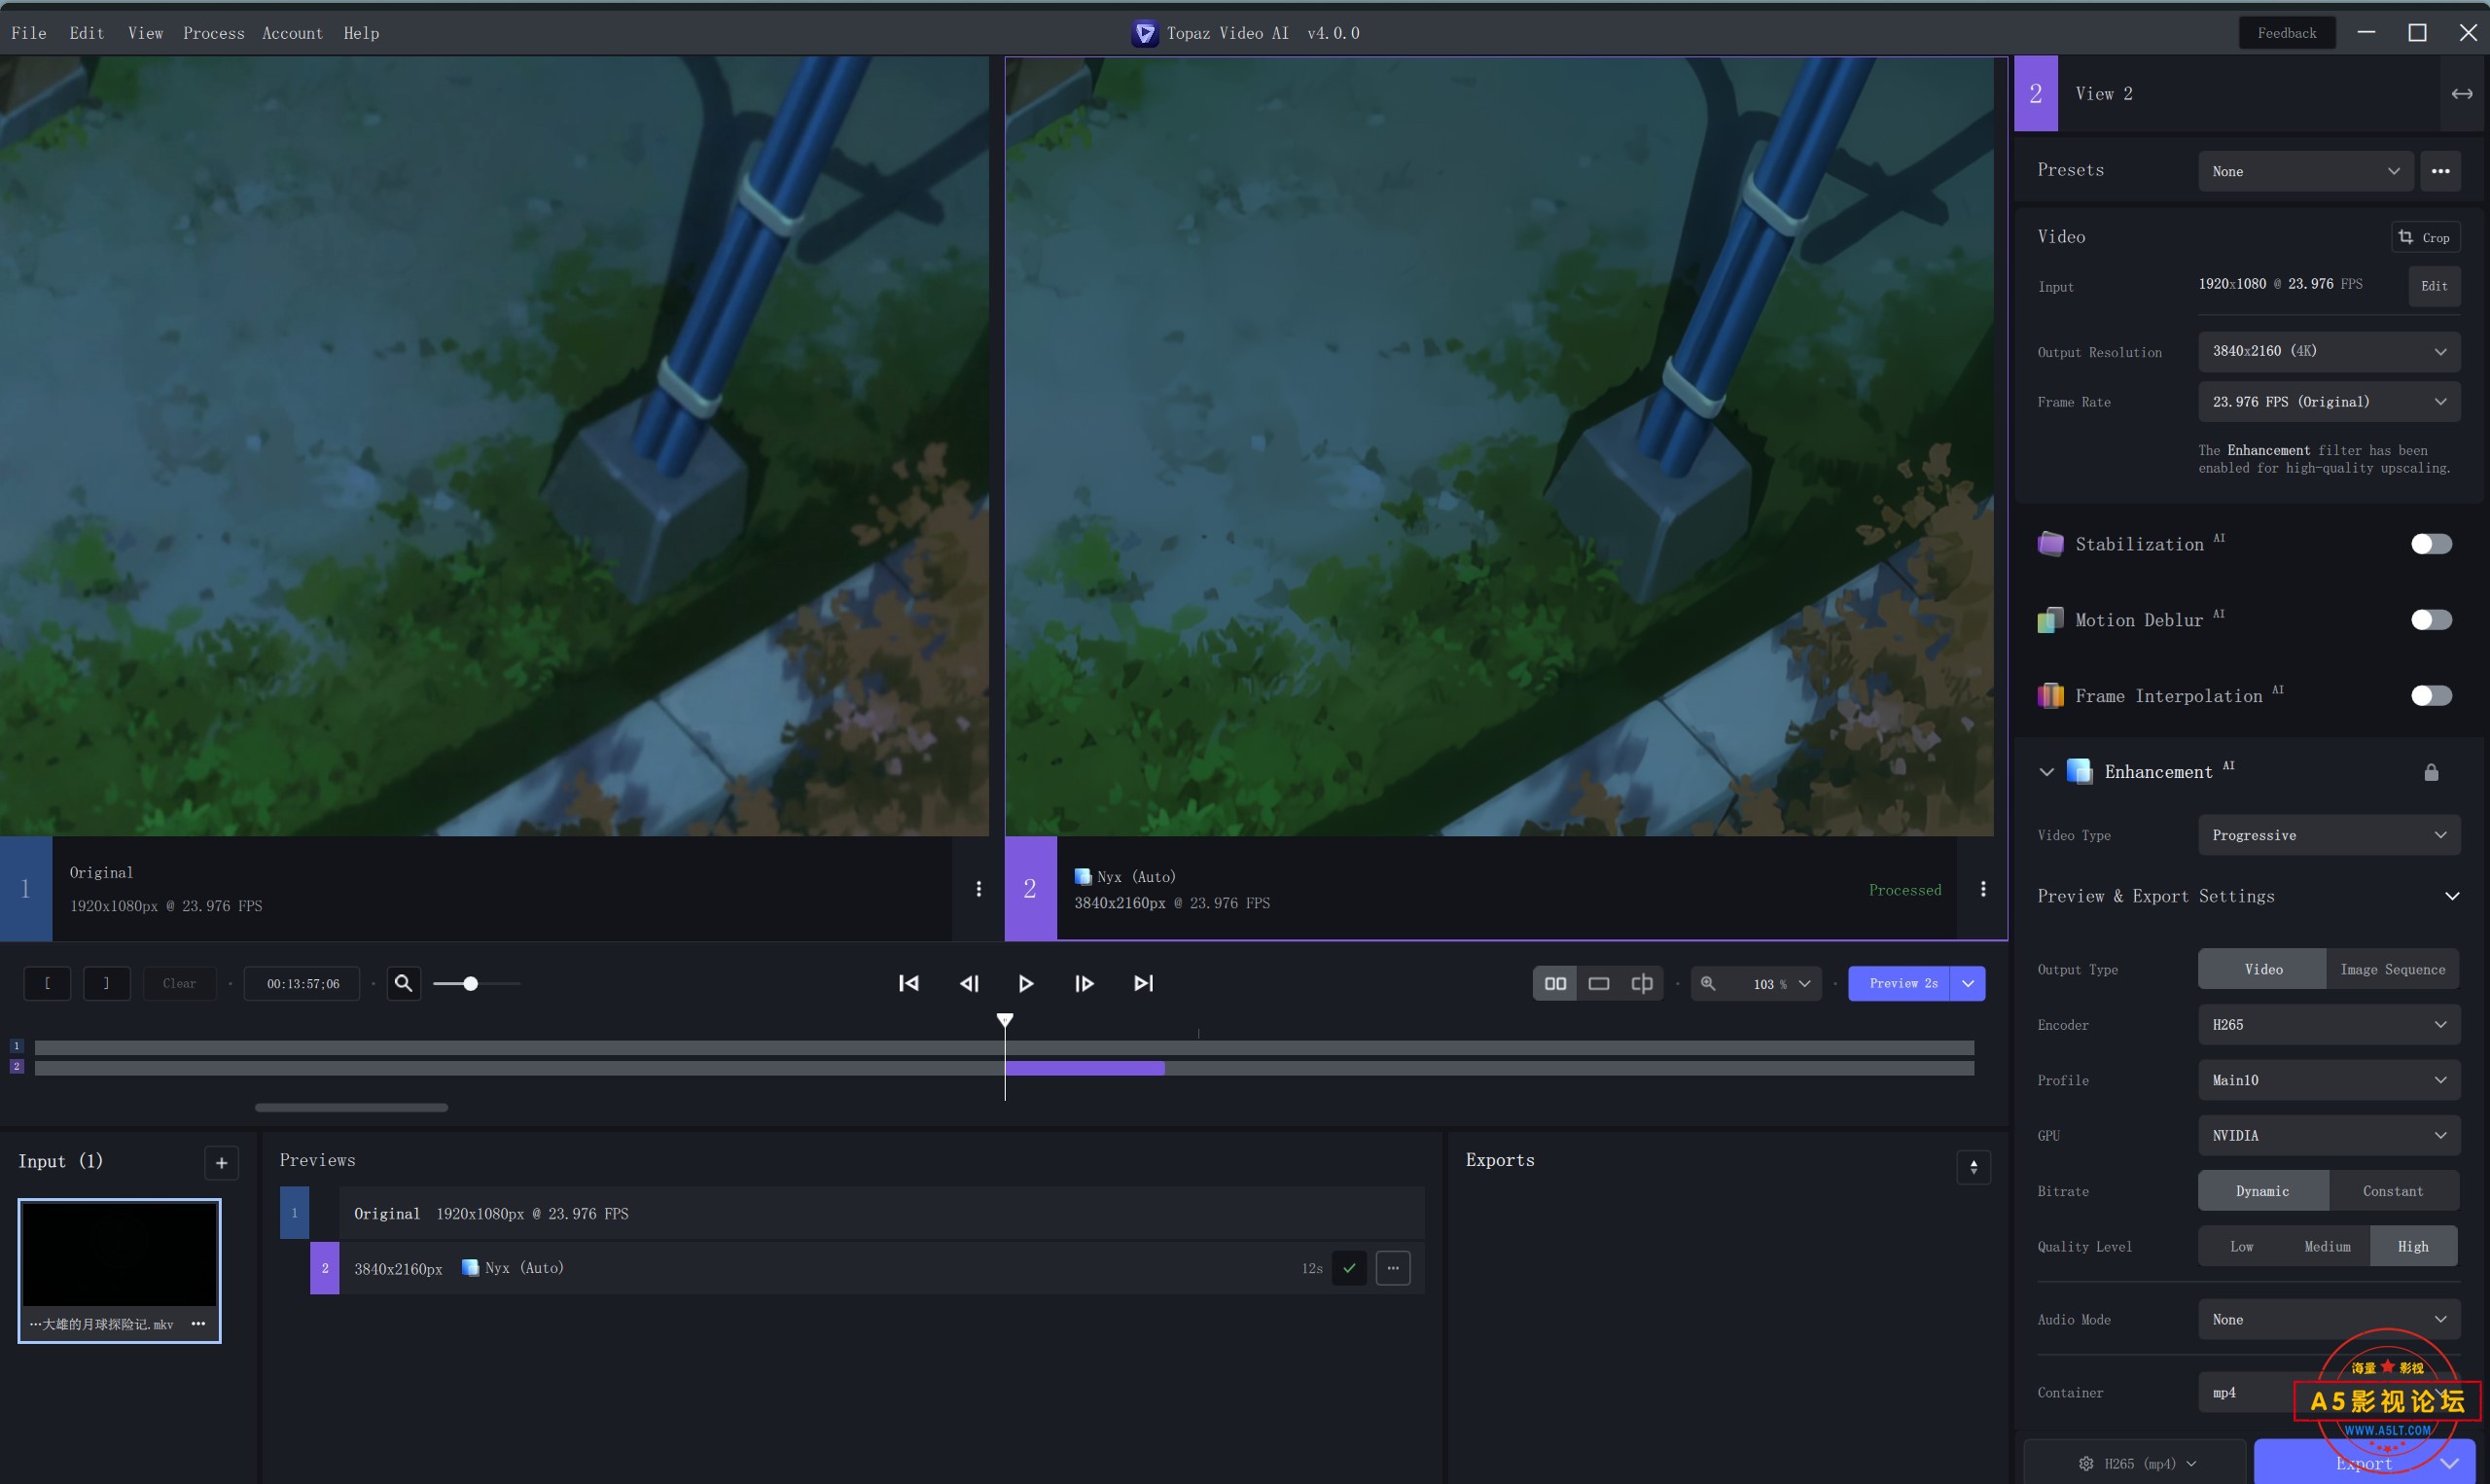Choose Constant bitrate mode
Viewport: 2490px width, 1484px height.
[2393, 1191]
